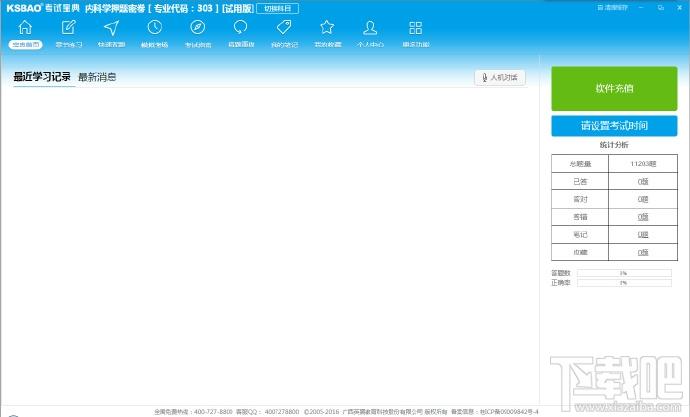Click the 切换科目 switch subject button
The image size is (690, 417).
277,8
